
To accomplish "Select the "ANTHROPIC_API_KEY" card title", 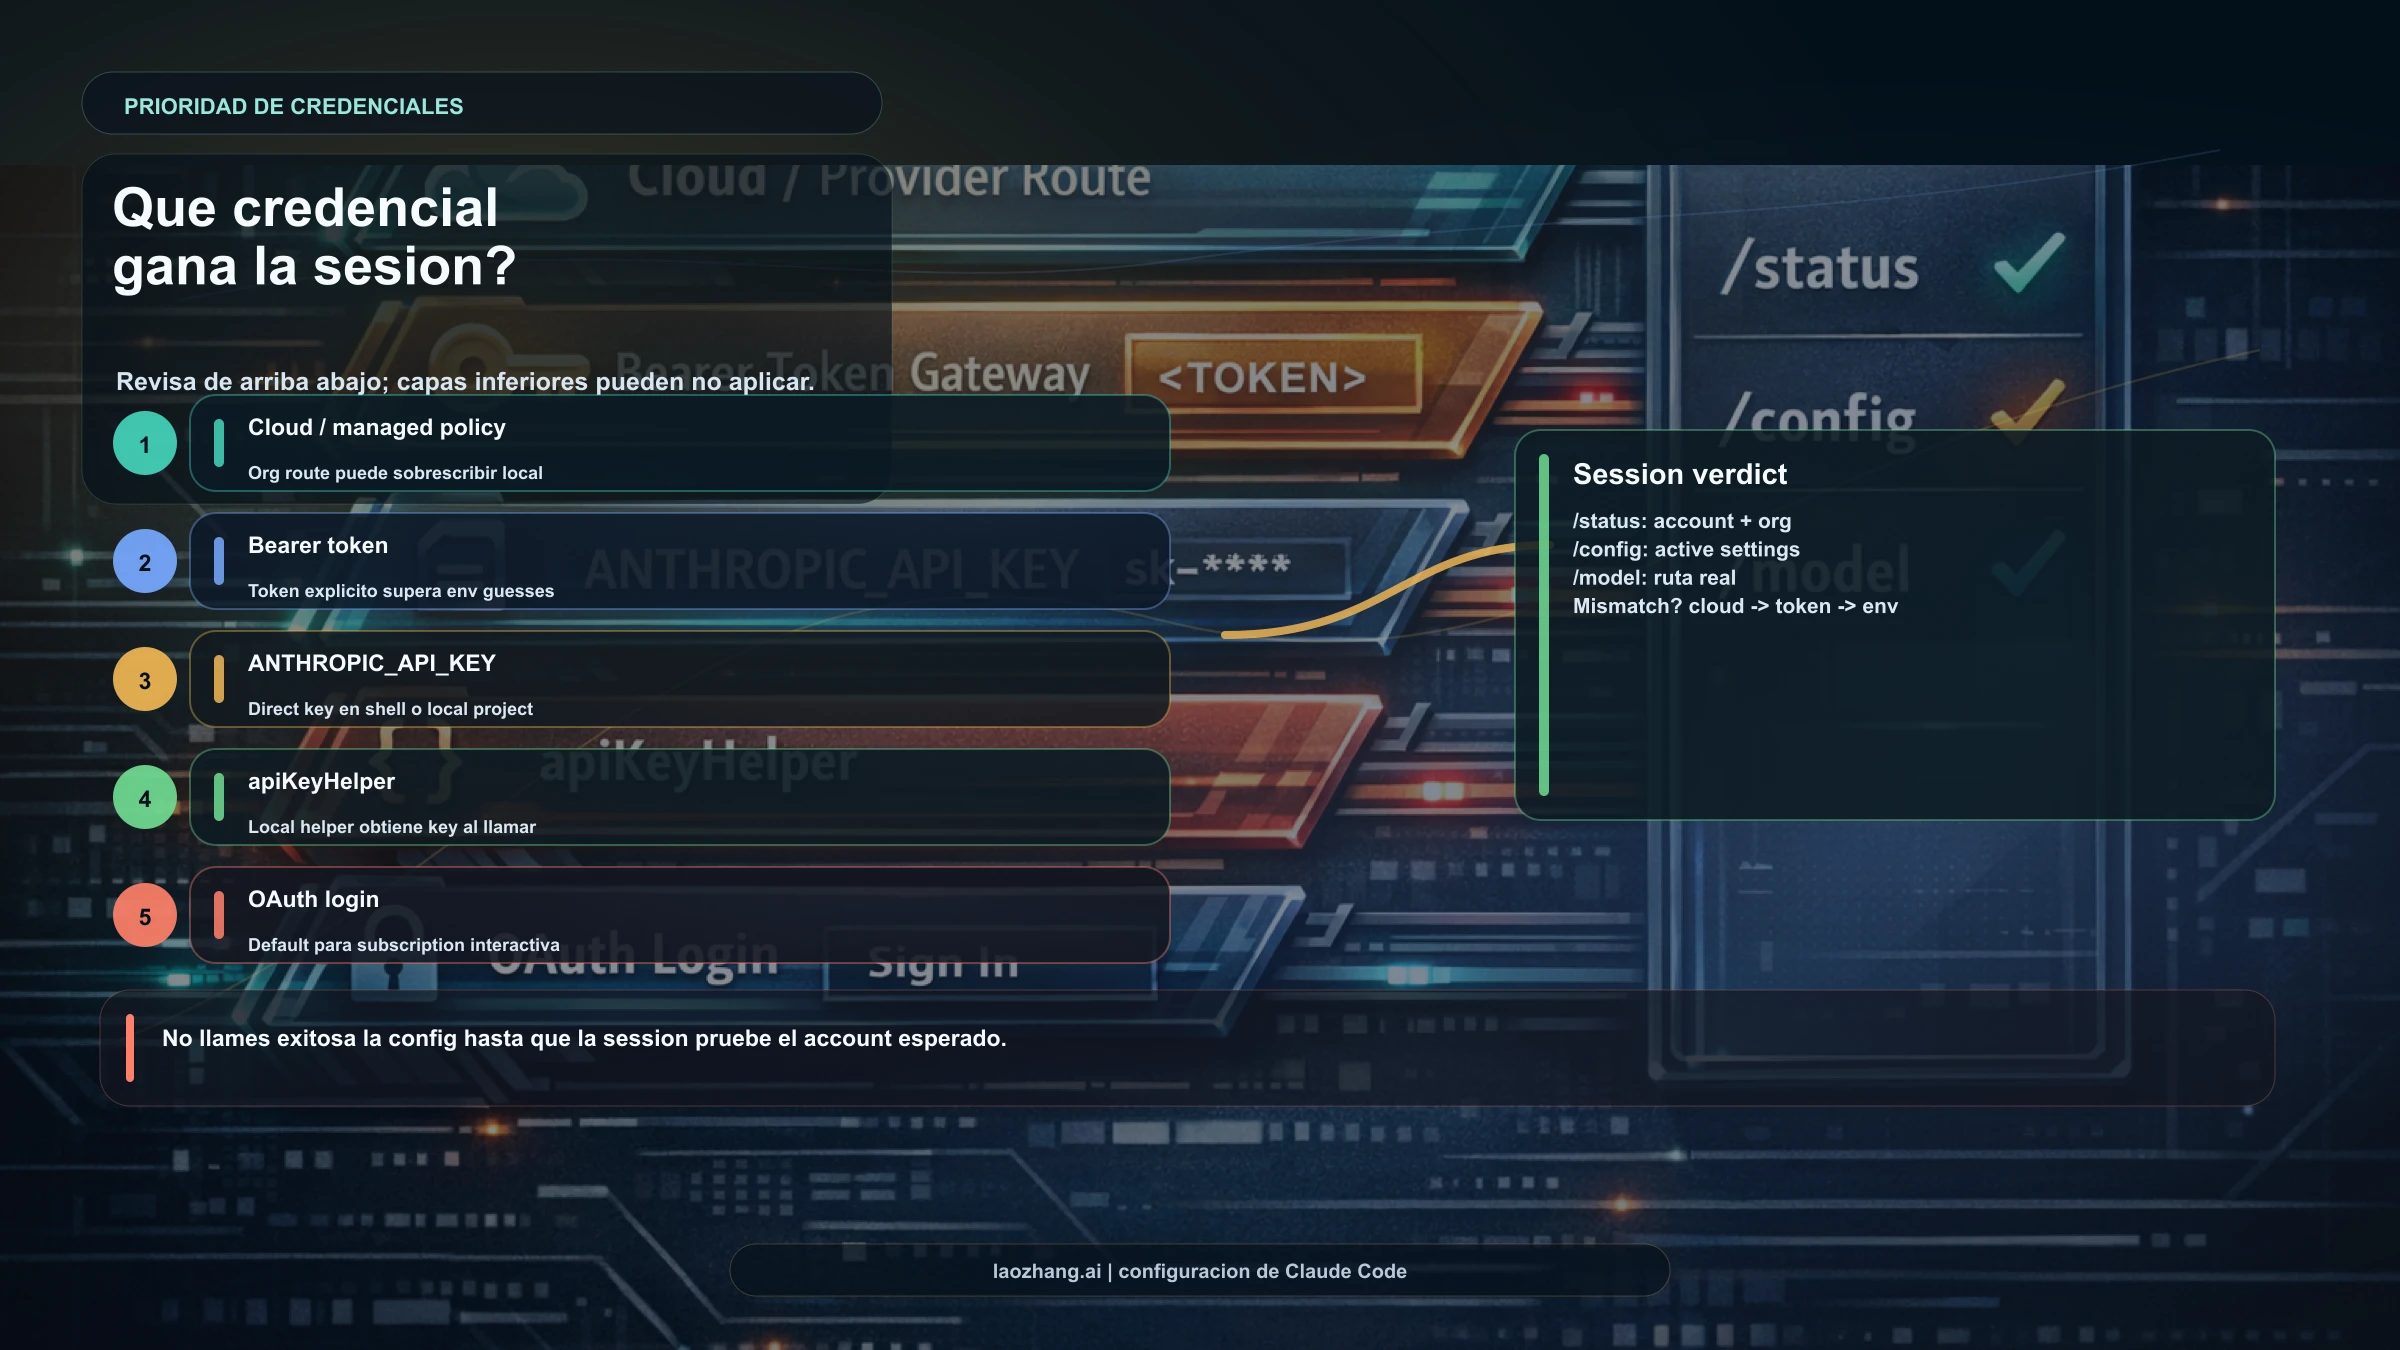I will tap(372, 664).
